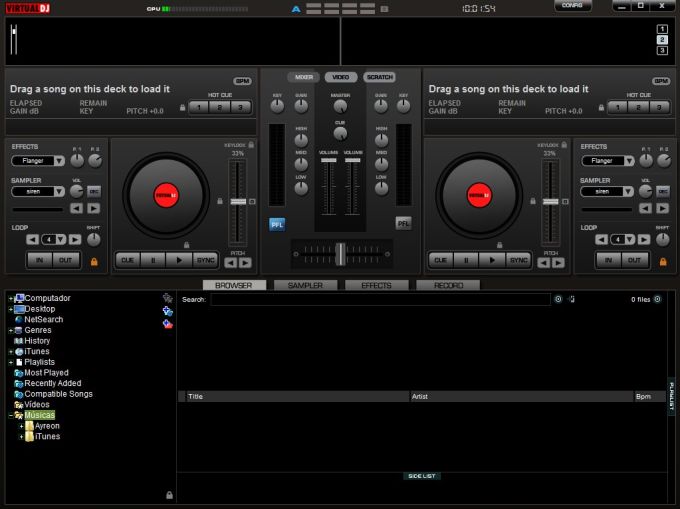Open right deck loop length dropdown
Image resolution: width=680 pixels, height=509 pixels.
(630, 239)
